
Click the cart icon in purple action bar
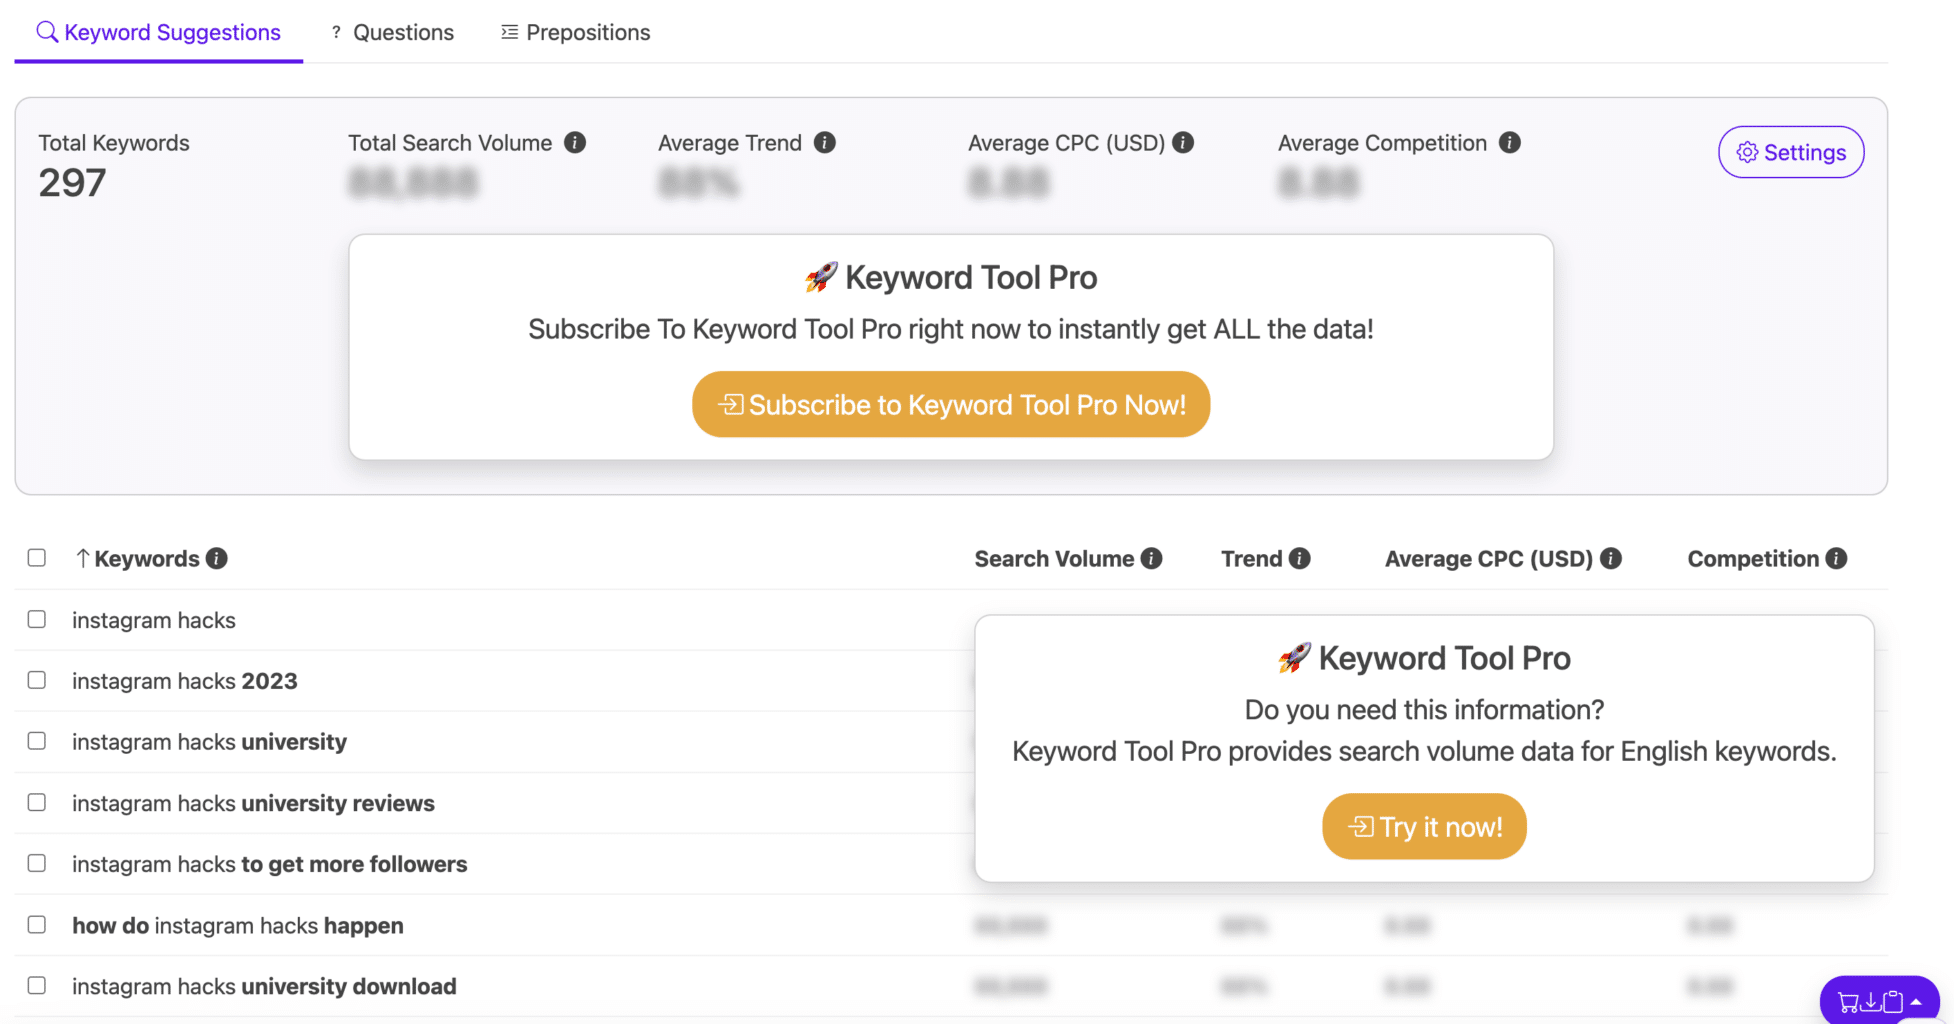click(x=1848, y=1002)
